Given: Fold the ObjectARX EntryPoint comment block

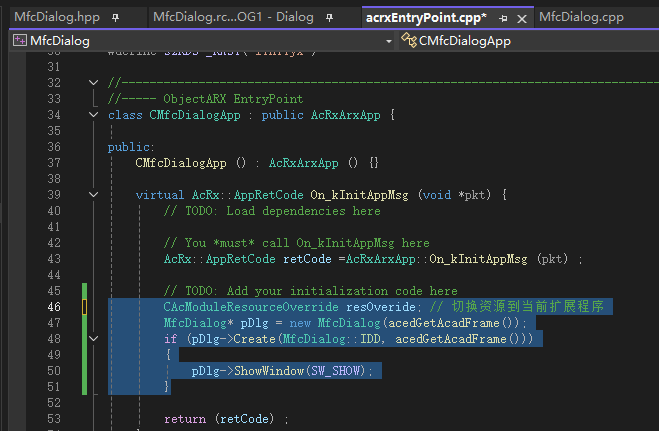Looking at the screenshot, I should [94, 83].
